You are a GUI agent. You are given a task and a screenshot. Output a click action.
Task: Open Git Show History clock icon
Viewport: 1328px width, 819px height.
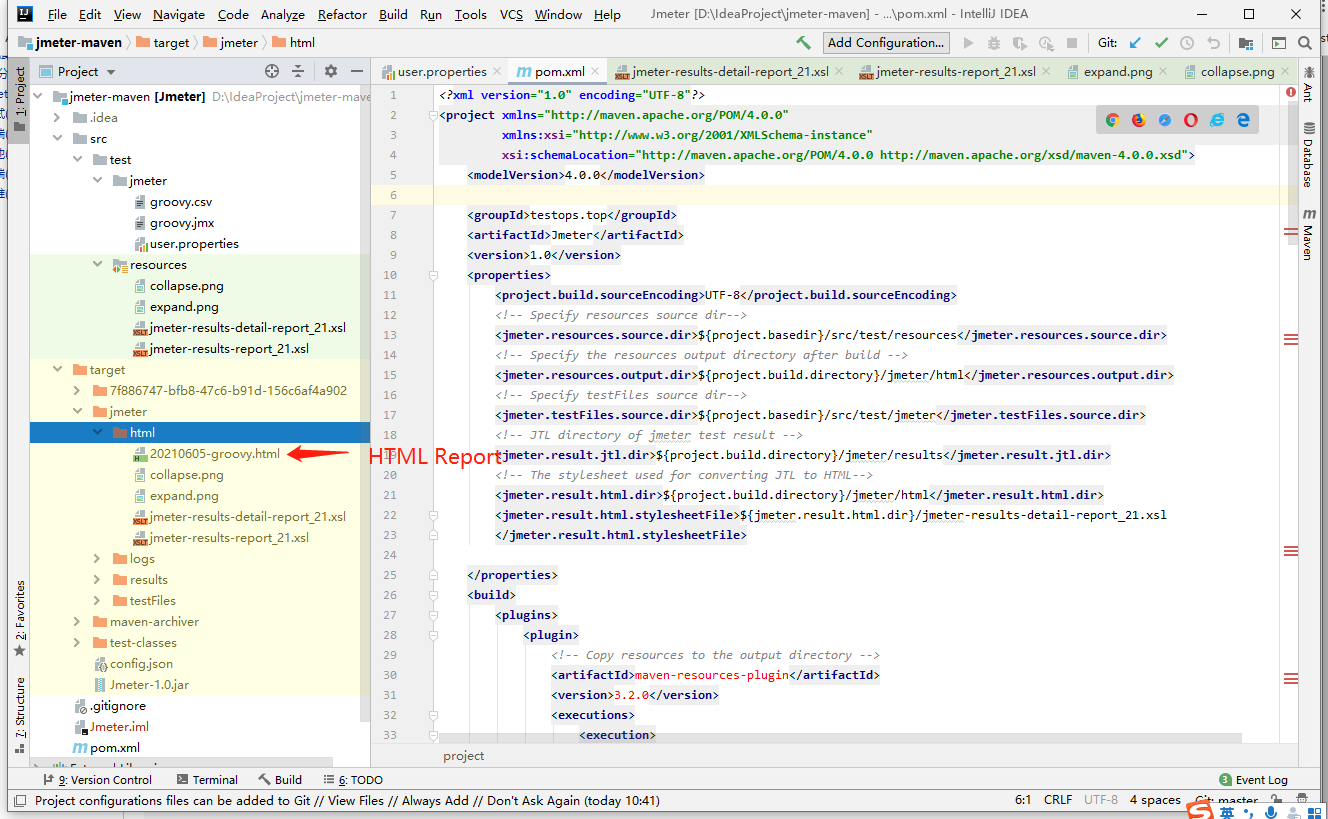(x=1187, y=43)
